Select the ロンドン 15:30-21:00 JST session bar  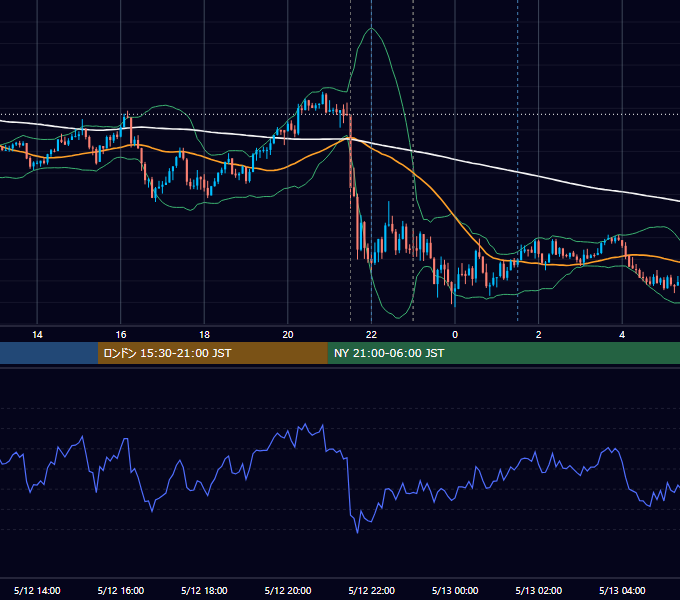212,353
